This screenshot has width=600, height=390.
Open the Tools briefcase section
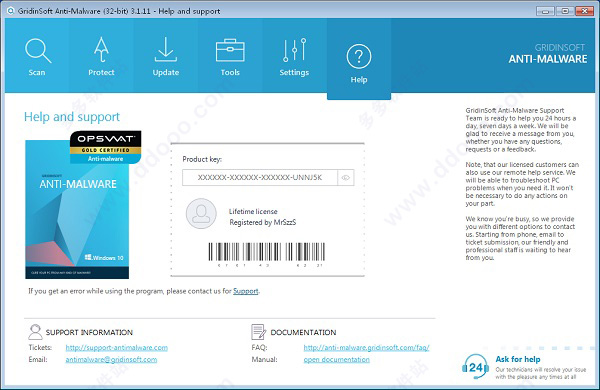tap(230, 56)
